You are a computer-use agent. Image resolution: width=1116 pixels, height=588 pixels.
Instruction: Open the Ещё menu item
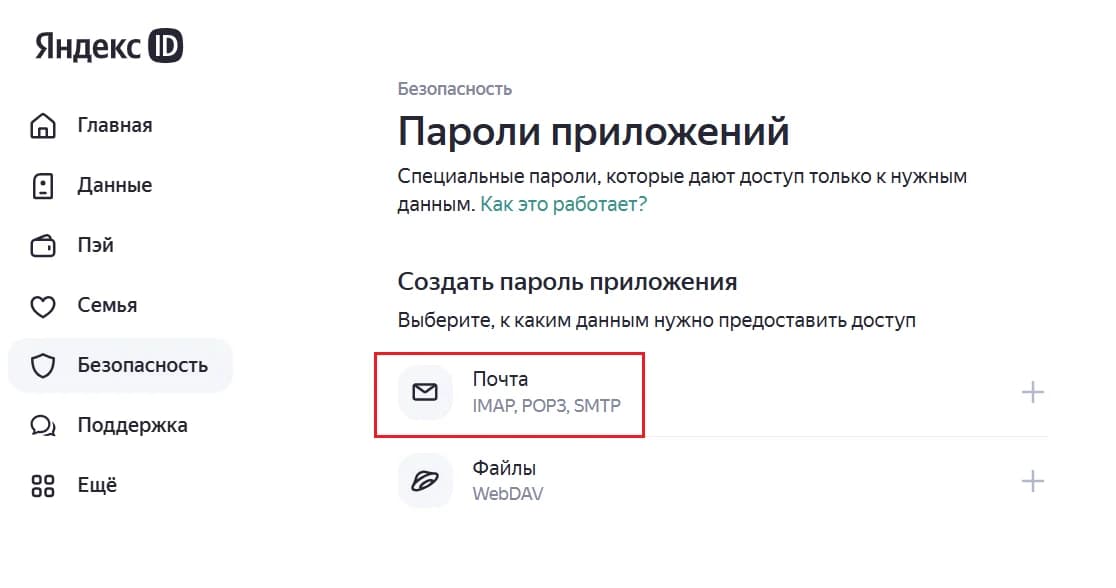(97, 485)
